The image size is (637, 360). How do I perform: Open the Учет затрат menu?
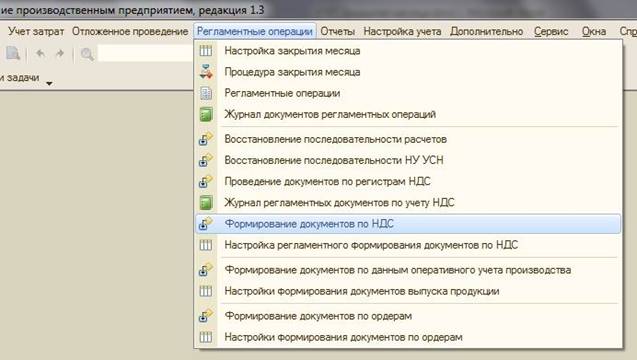(x=36, y=31)
